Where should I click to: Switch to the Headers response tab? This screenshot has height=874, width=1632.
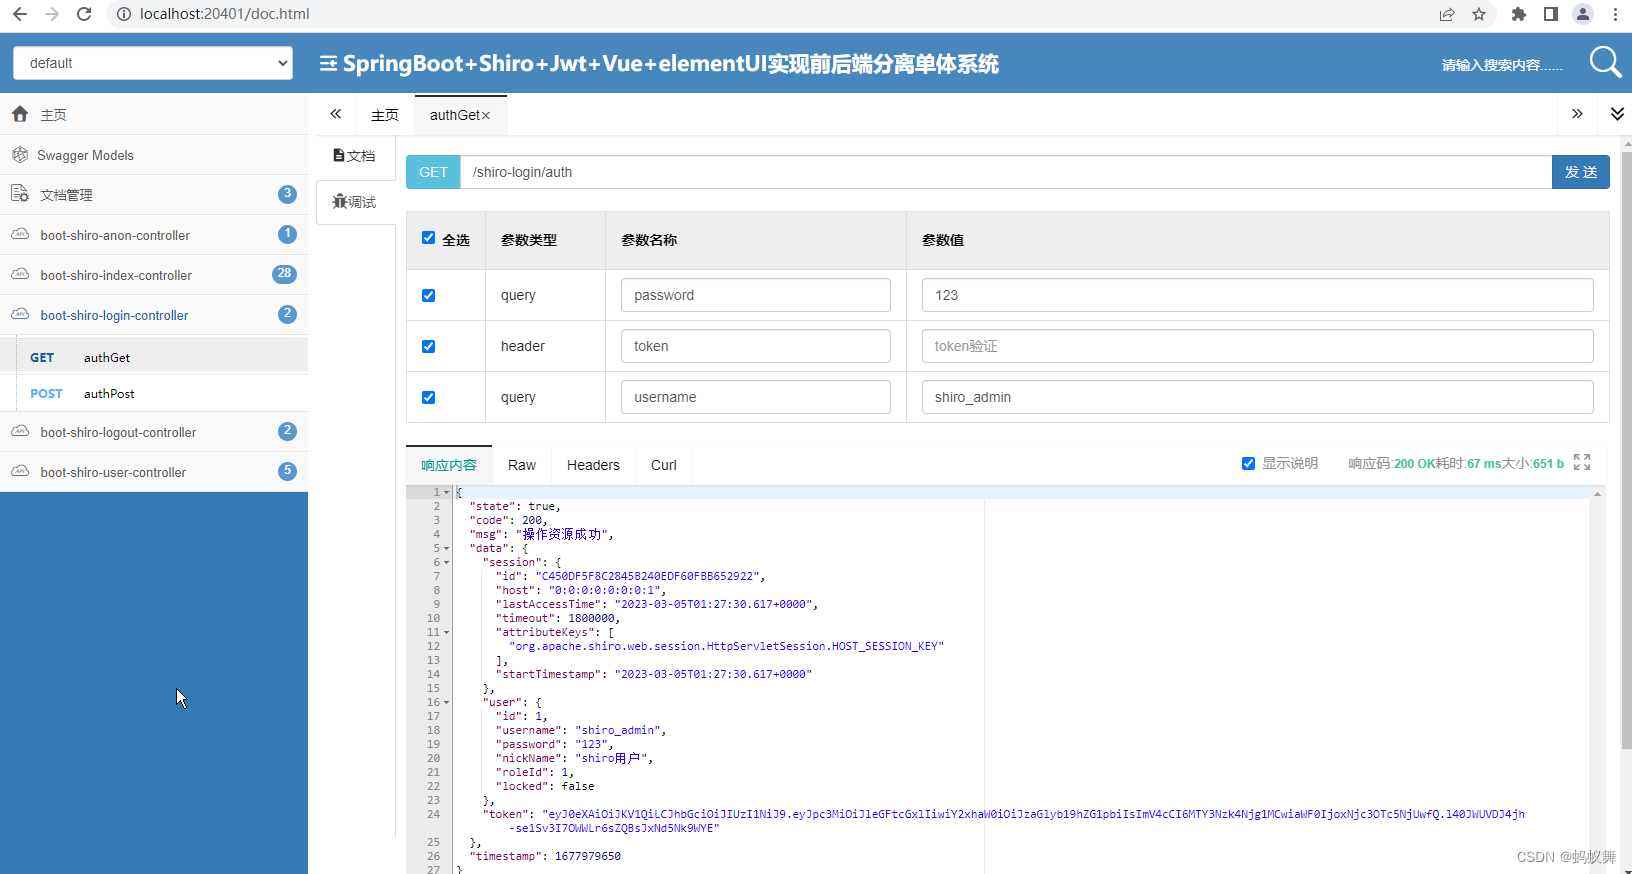[593, 465]
